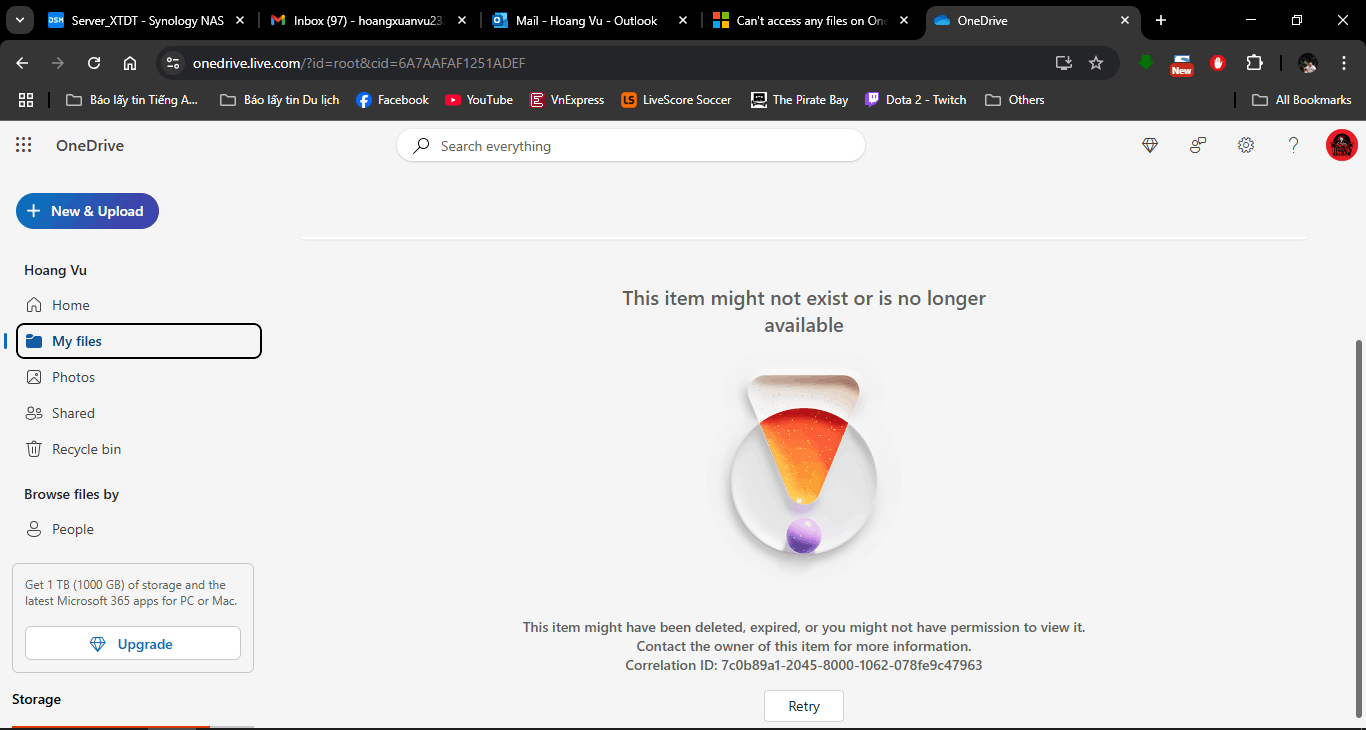The height and width of the screenshot is (730, 1366).
Task: Click the Correlation ID text
Action: [x=804, y=665]
